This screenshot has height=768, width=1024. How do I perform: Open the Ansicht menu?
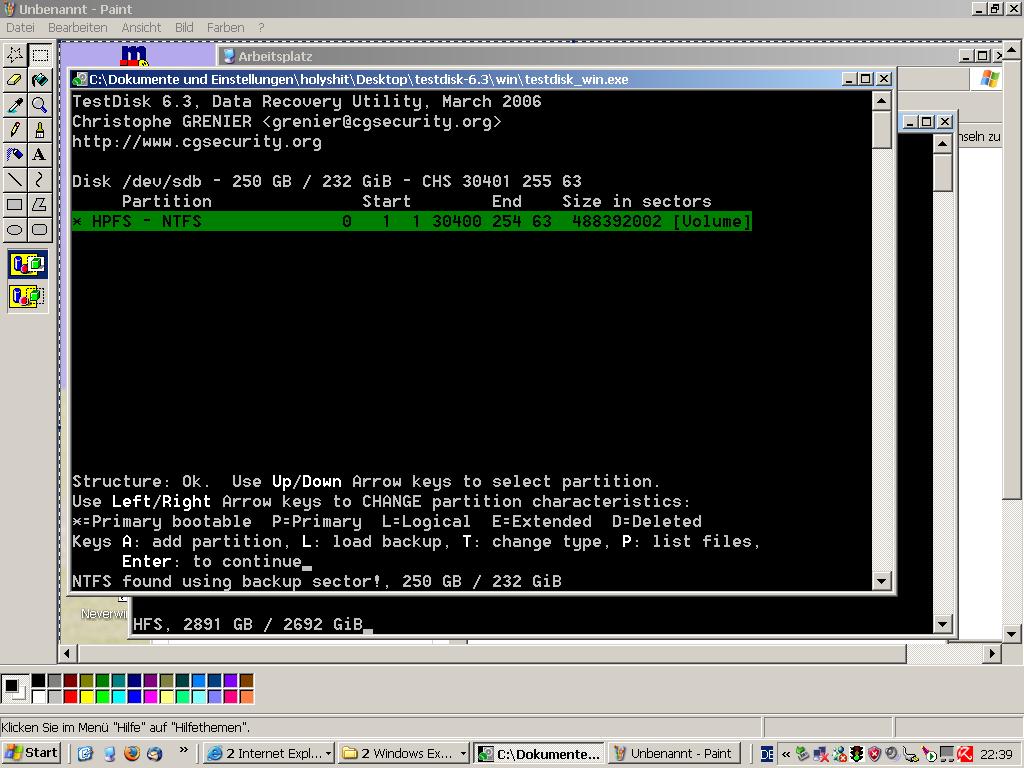coord(141,27)
